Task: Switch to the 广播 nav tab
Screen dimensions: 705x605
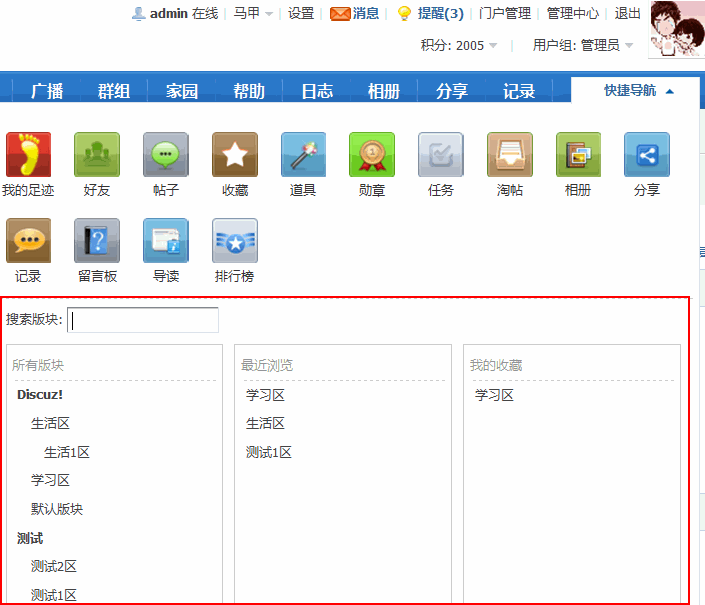Action: click(x=47, y=91)
